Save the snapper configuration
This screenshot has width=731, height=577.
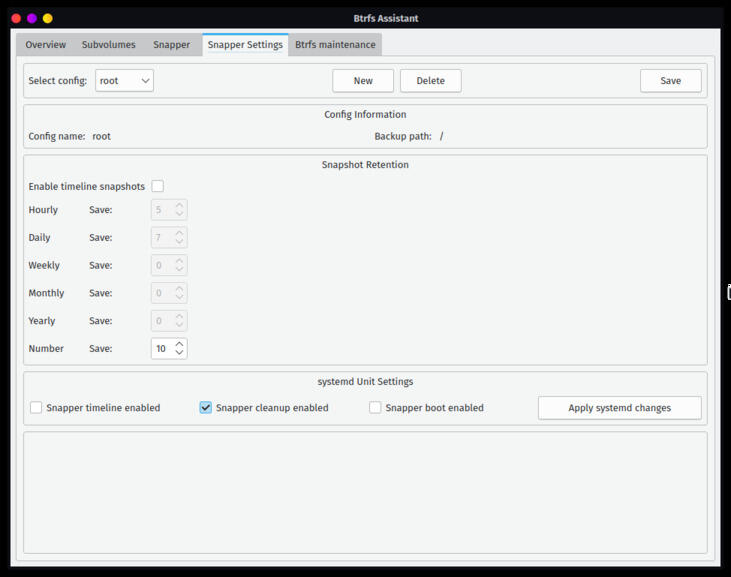[670, 81]
